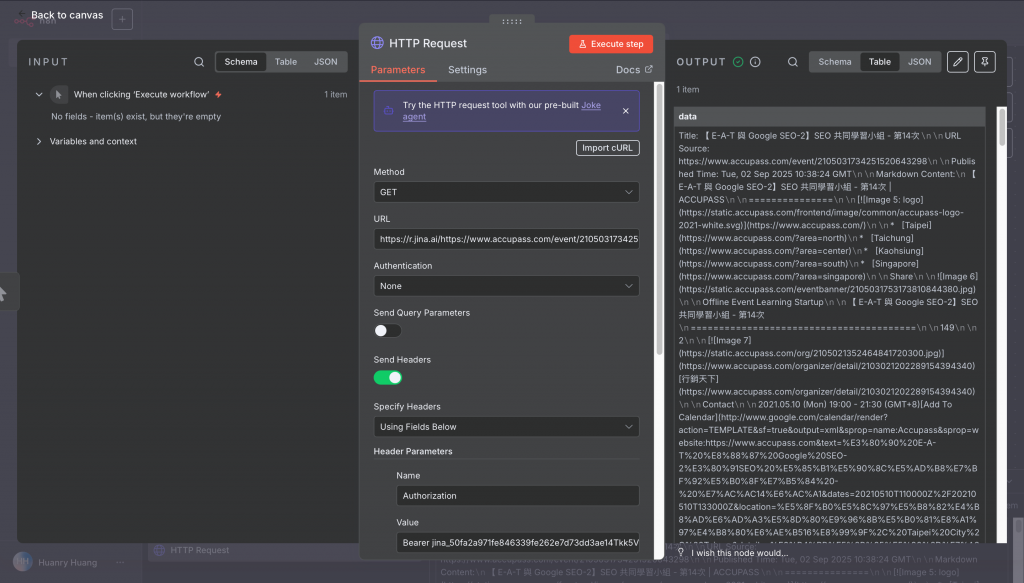Click 'No fields - item(s) exist' message

click(x=136, y=116)
